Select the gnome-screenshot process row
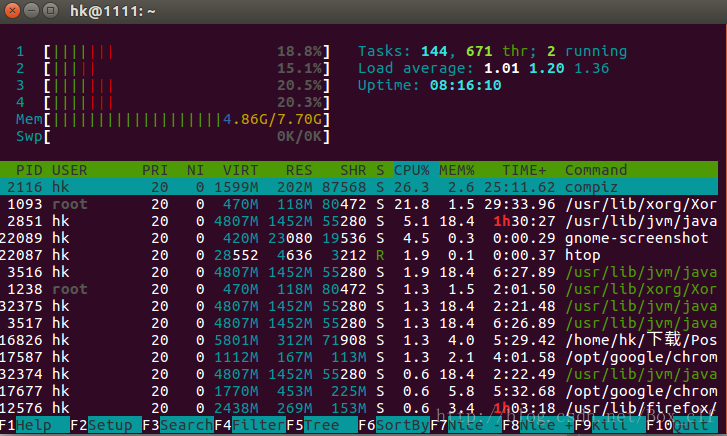The height and width of the screenshot is (436, 727). (359, 238)
